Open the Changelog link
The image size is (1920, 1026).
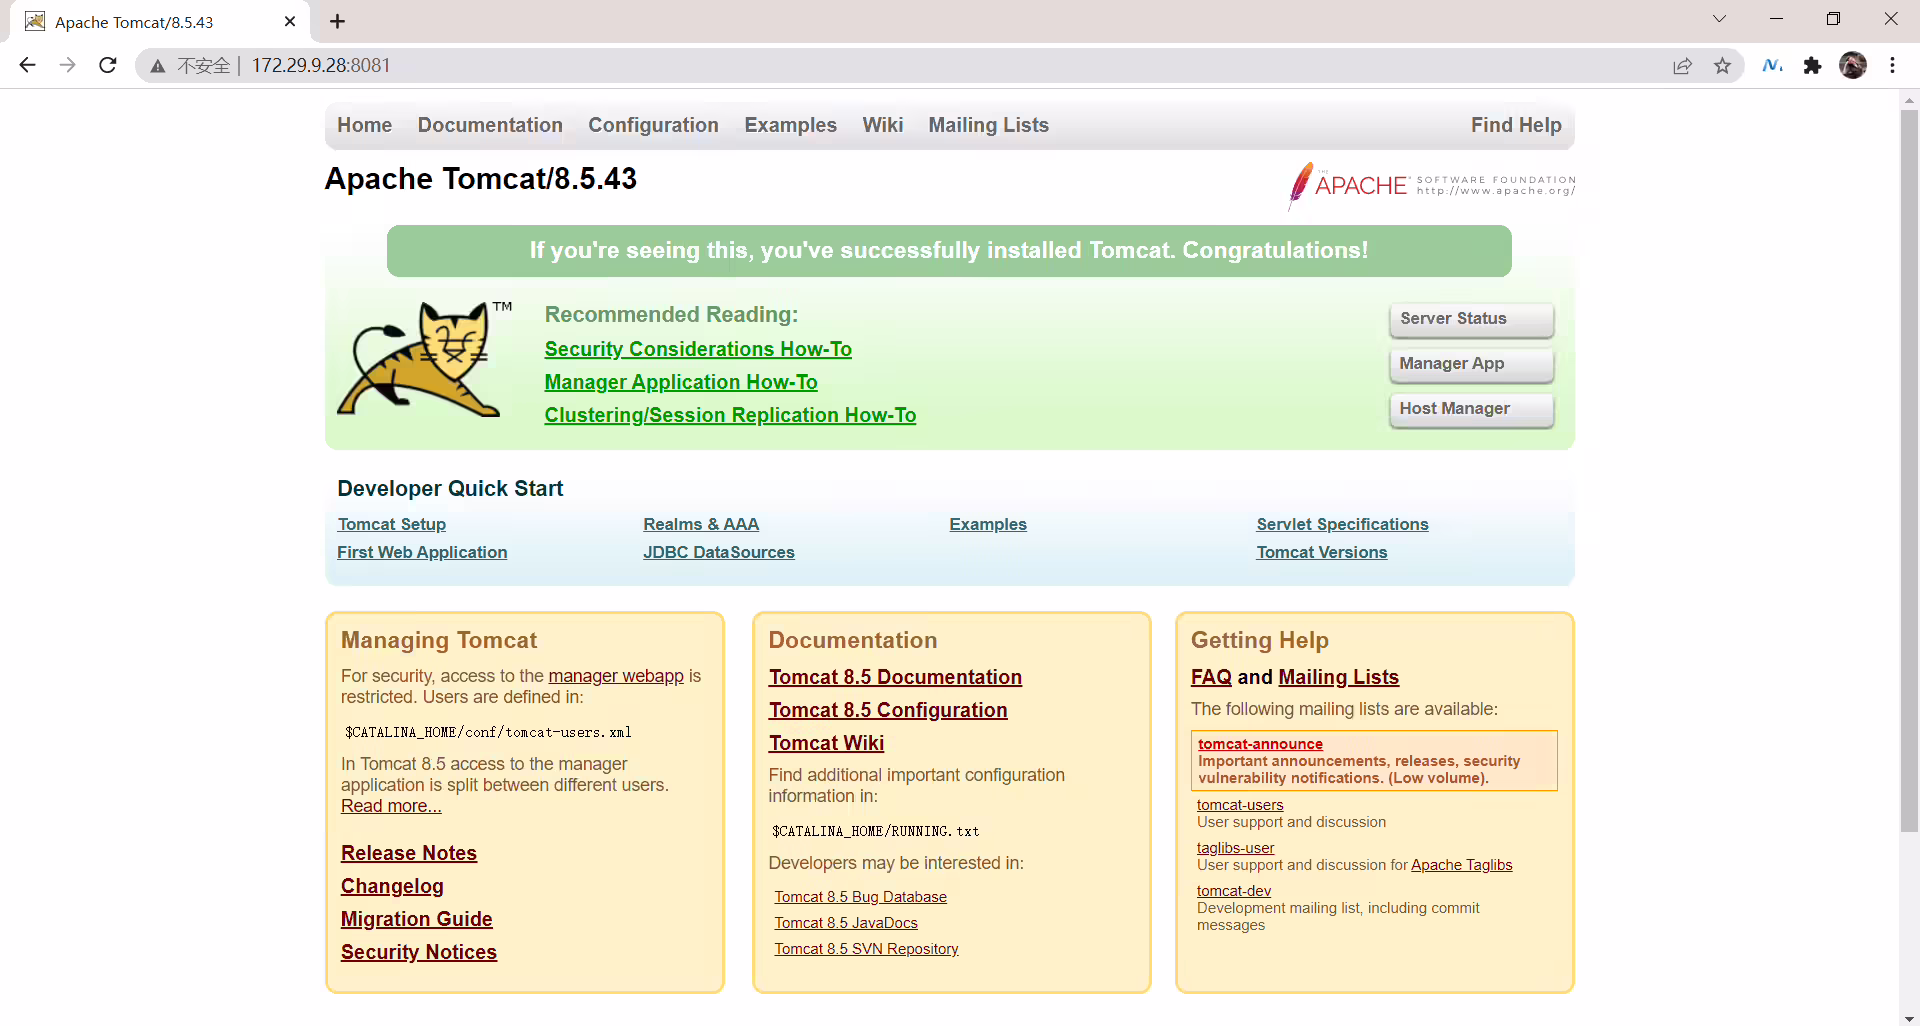392,886
